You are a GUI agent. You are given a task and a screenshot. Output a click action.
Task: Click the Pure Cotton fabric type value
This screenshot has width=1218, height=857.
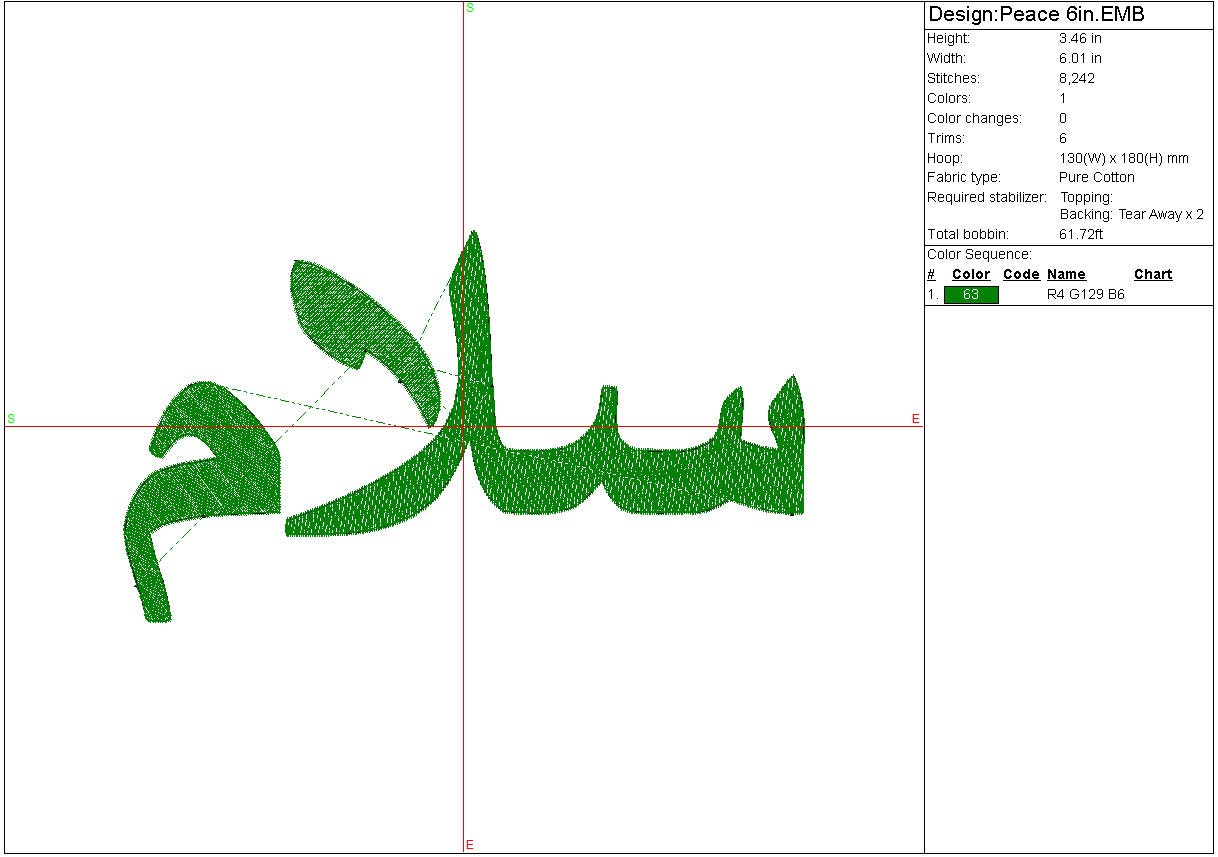click(1096, 177)
